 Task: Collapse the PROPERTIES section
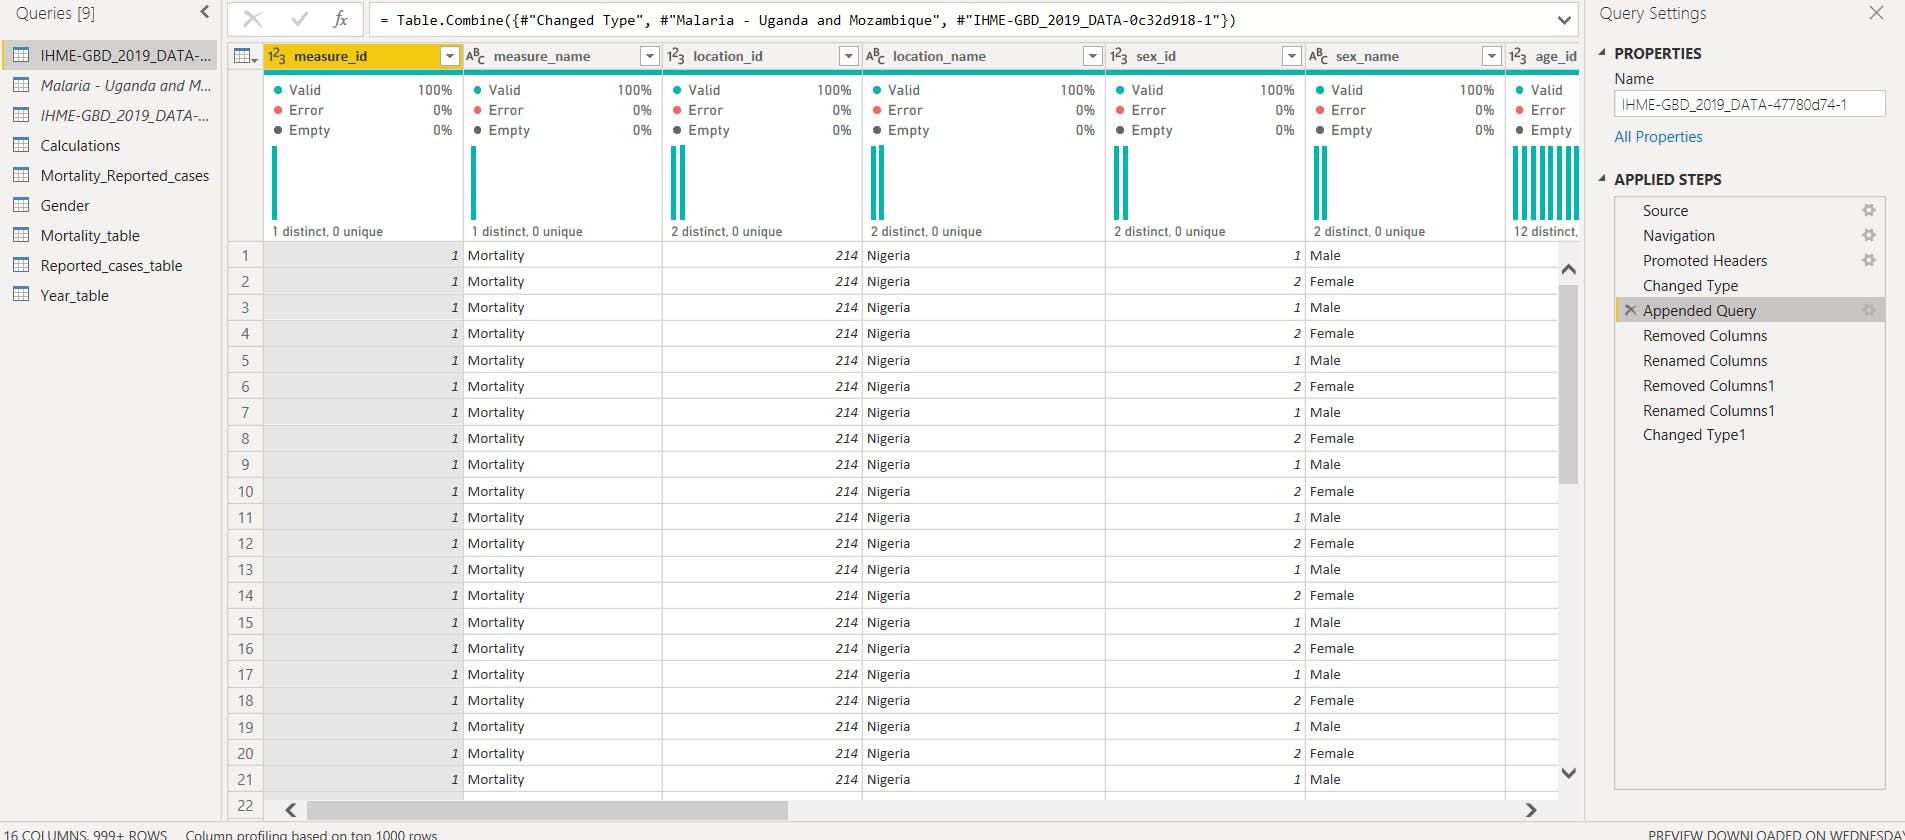tap(1602, 53)
